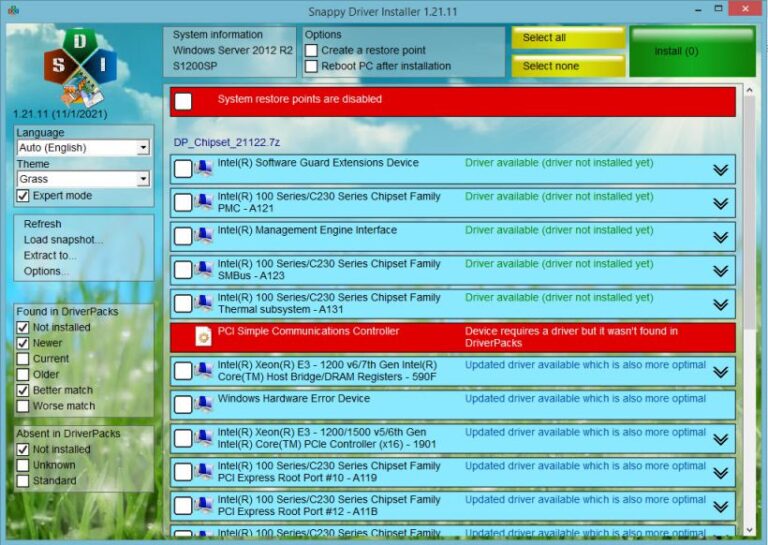
Task: Expand the PMC - A121 row chevron
Action: click(720, 204)
